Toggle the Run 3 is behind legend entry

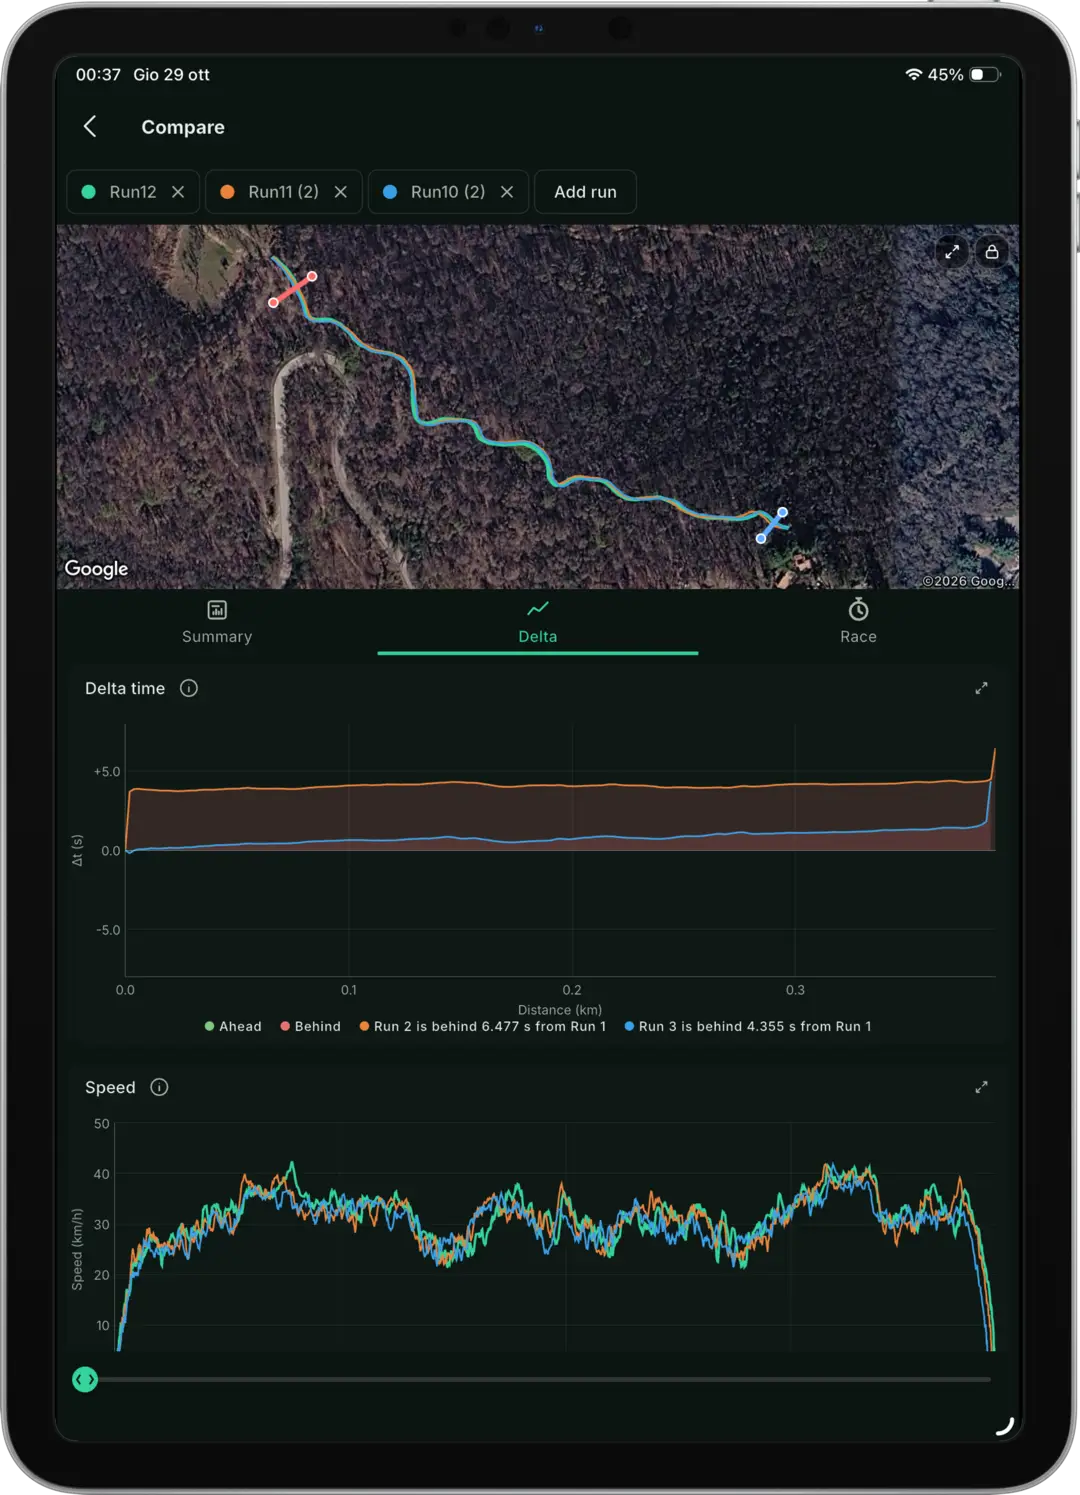[x=748, y=1026]
